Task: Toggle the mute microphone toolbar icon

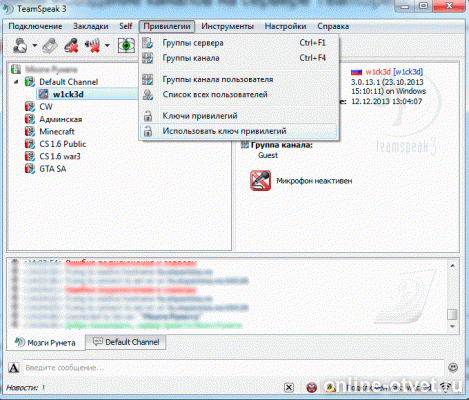Action: [71, 45]
